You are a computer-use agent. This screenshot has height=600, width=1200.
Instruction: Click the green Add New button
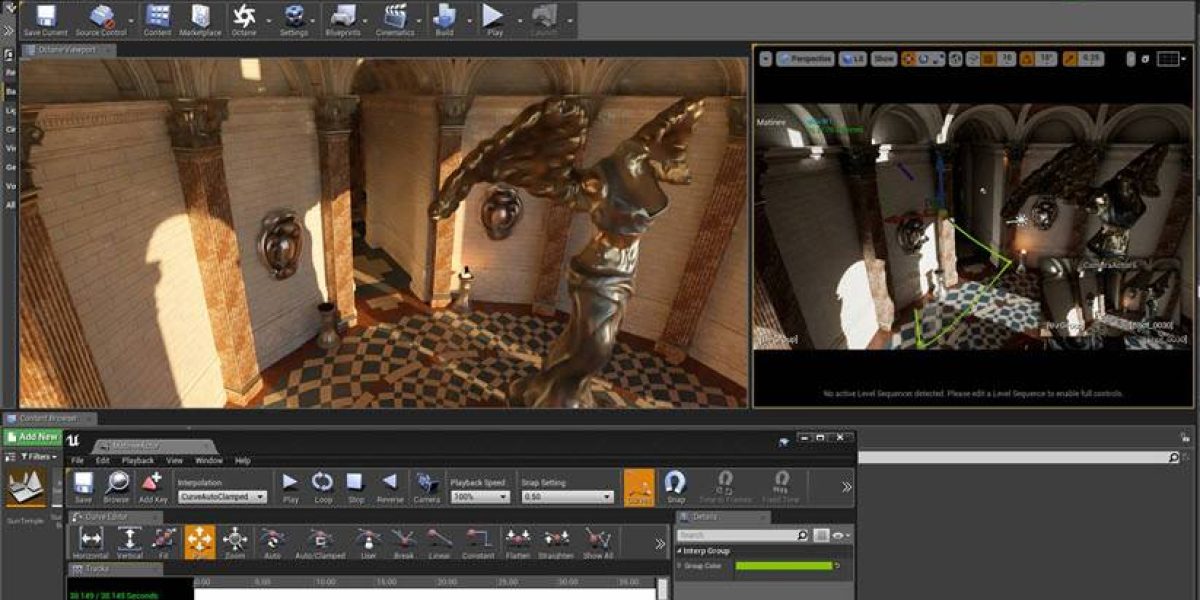[33, 437]
